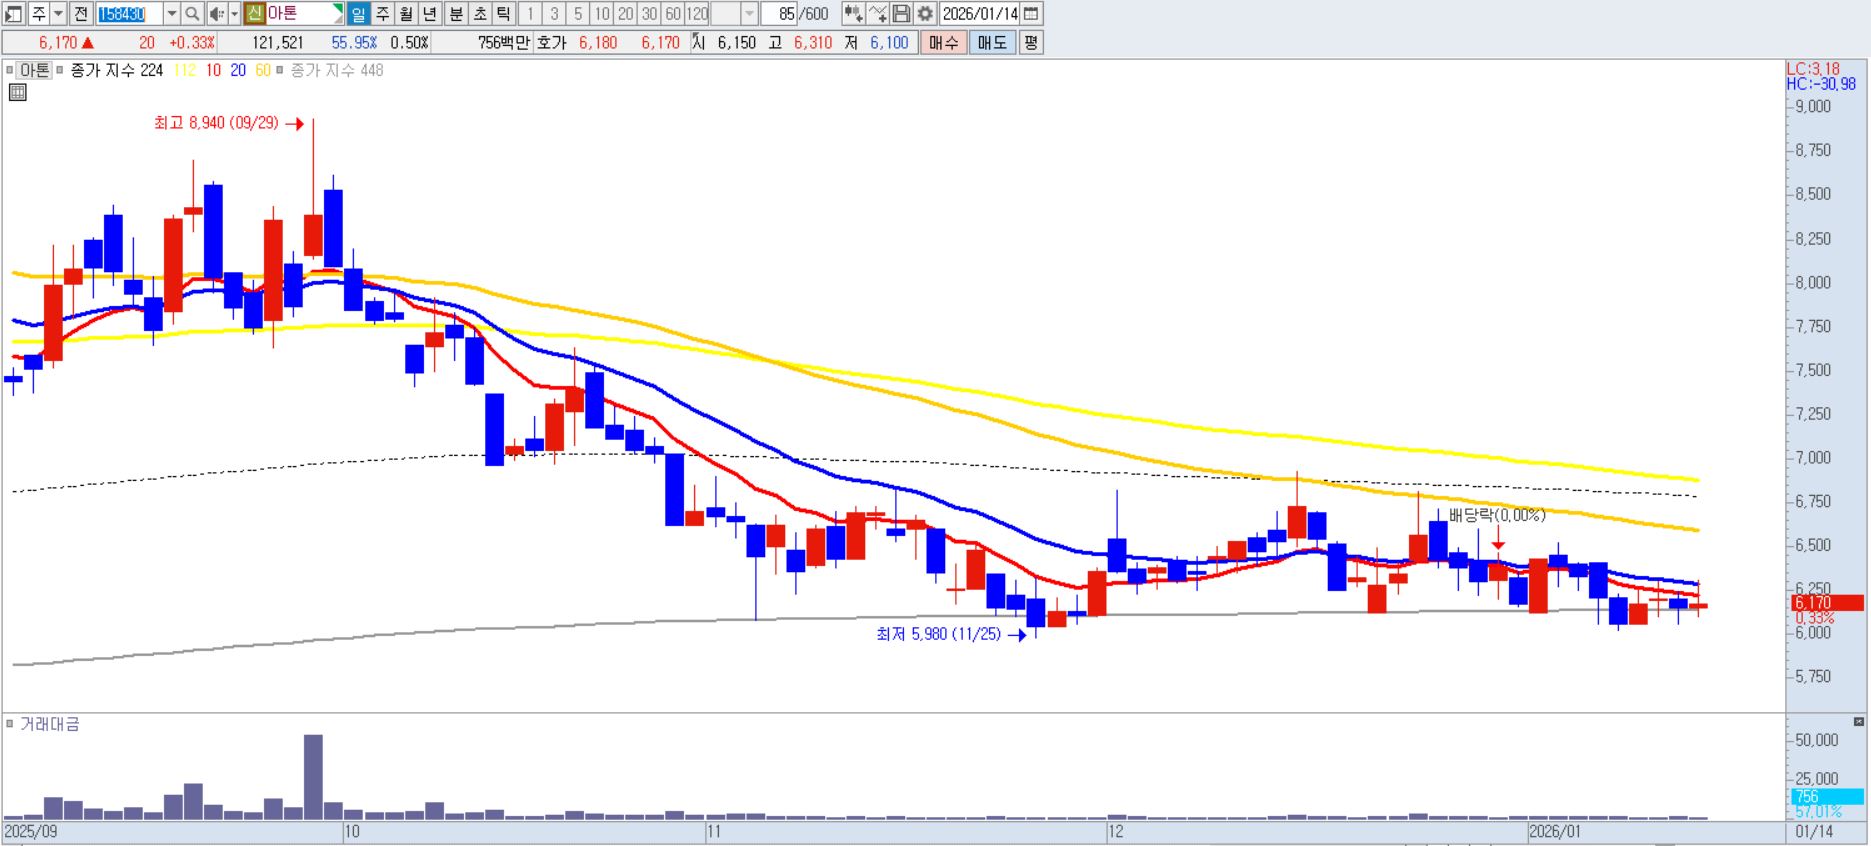Switch to the weekly 주 period tab
This screenshot has height=846, width=1871.
(x=382, y=14)
